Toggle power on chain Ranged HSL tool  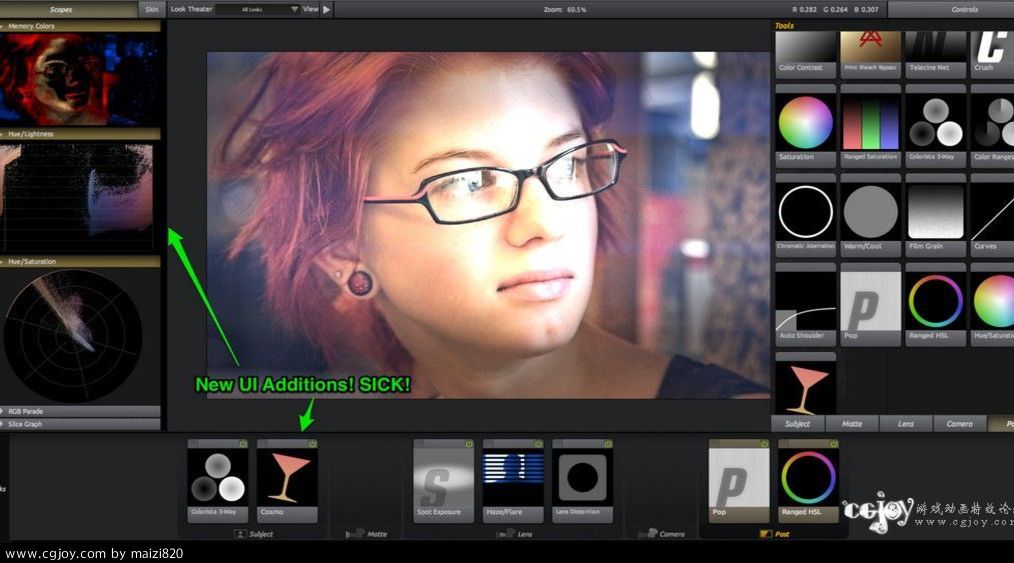click(x=834, y=444)
